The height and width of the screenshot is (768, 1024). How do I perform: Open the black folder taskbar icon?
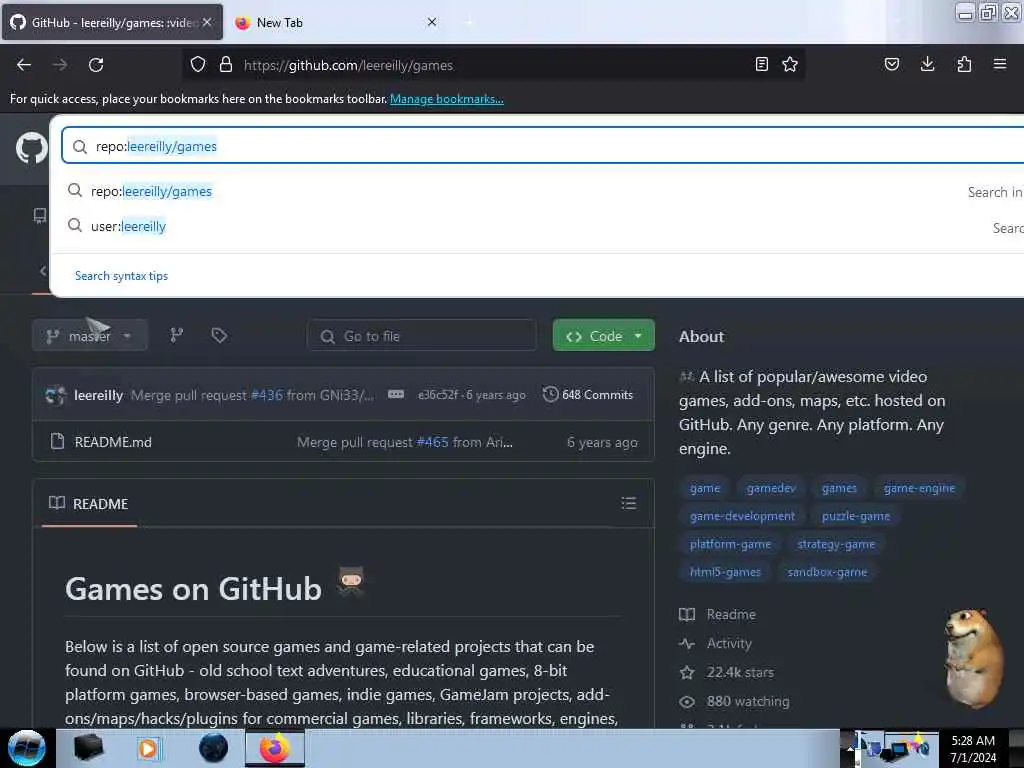tap(89, 748)
